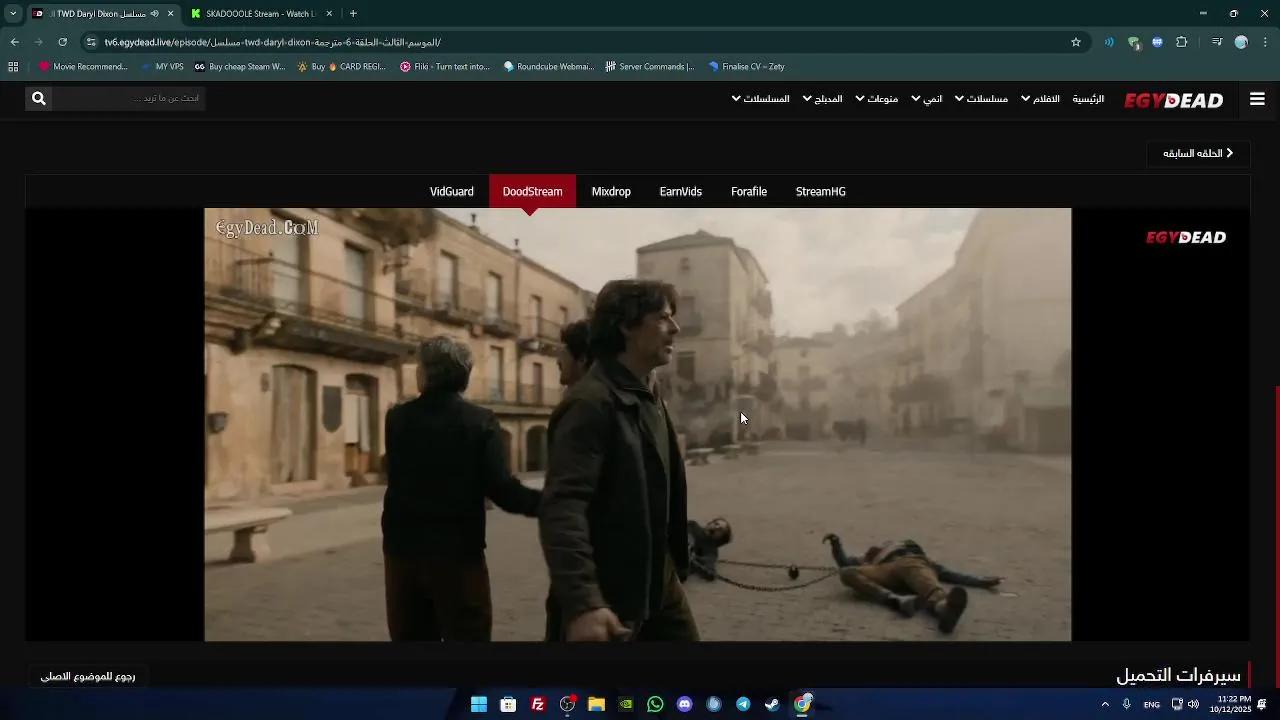Go back to the previous page

point(14,42)
